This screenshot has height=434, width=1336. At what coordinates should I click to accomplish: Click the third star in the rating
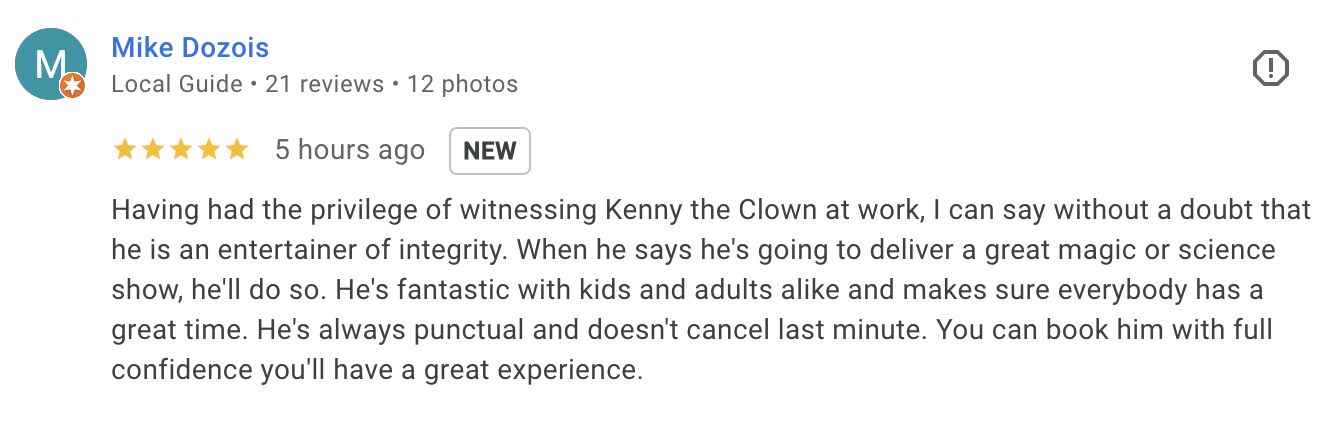[181, 150]
